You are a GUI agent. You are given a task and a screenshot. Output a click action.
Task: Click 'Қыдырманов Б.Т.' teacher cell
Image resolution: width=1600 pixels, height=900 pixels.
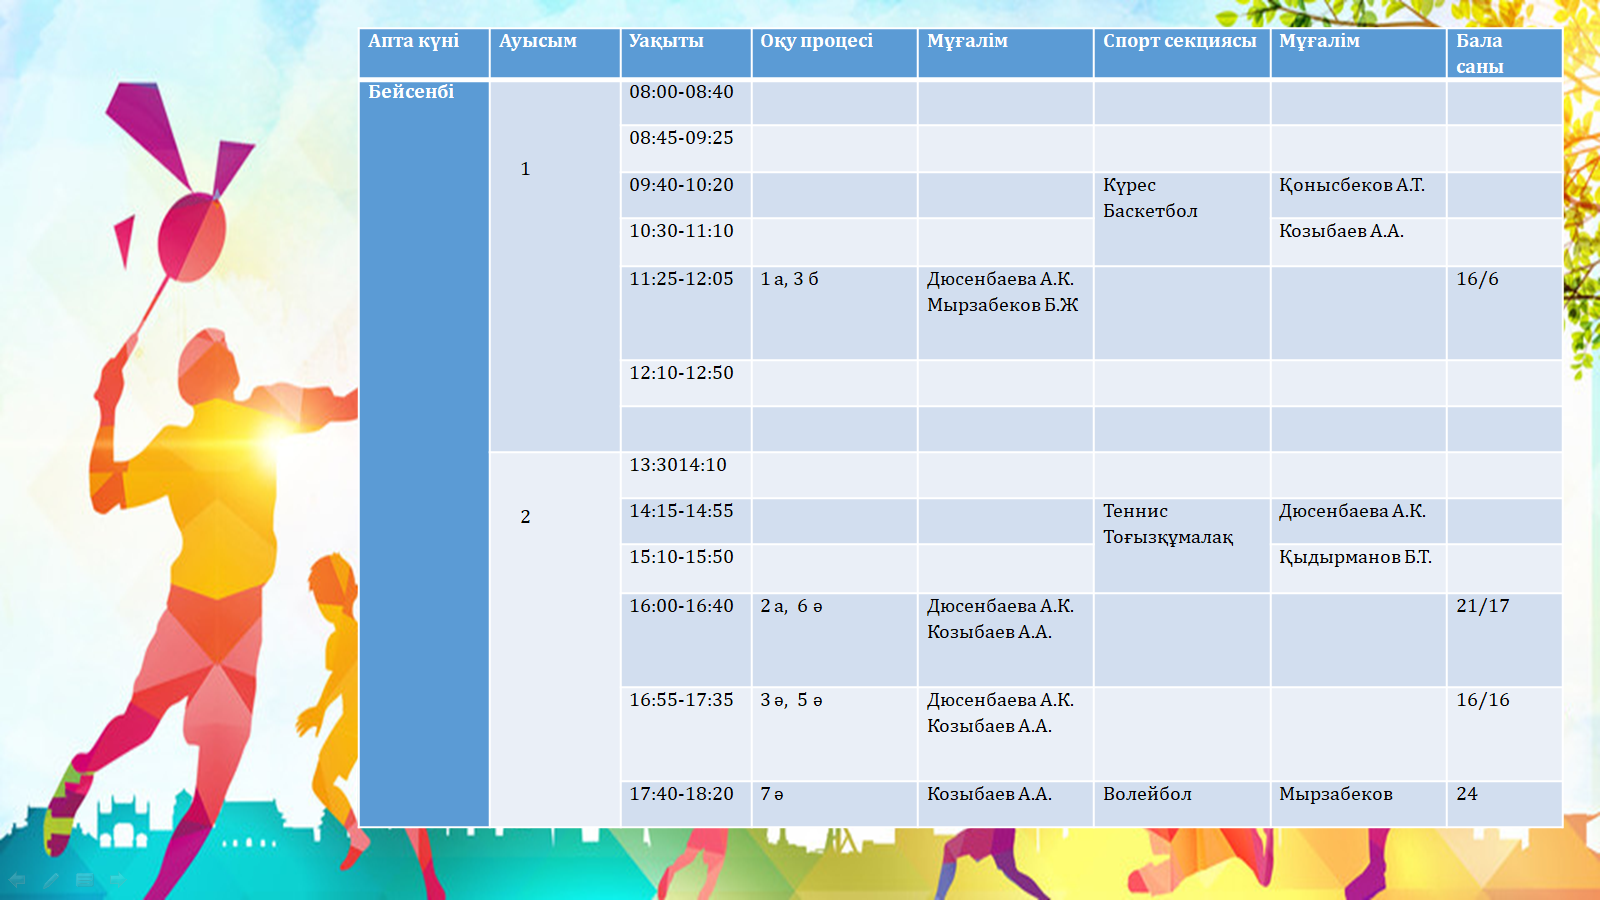pos(1358,568)
